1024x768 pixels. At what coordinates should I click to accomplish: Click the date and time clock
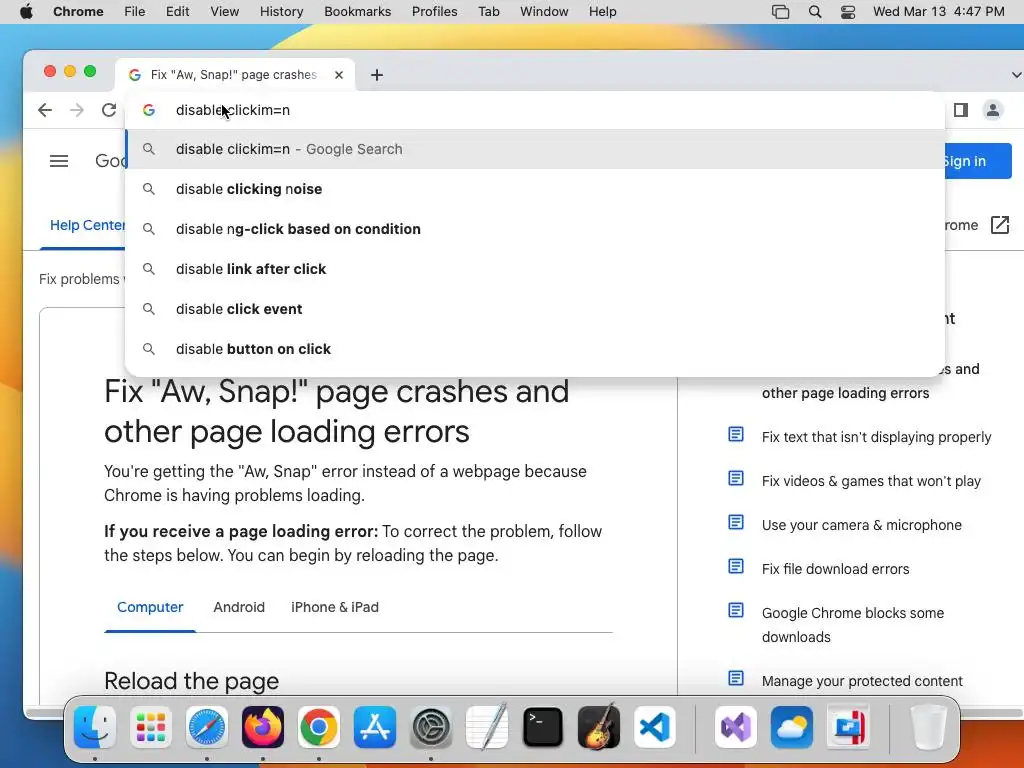938,12
